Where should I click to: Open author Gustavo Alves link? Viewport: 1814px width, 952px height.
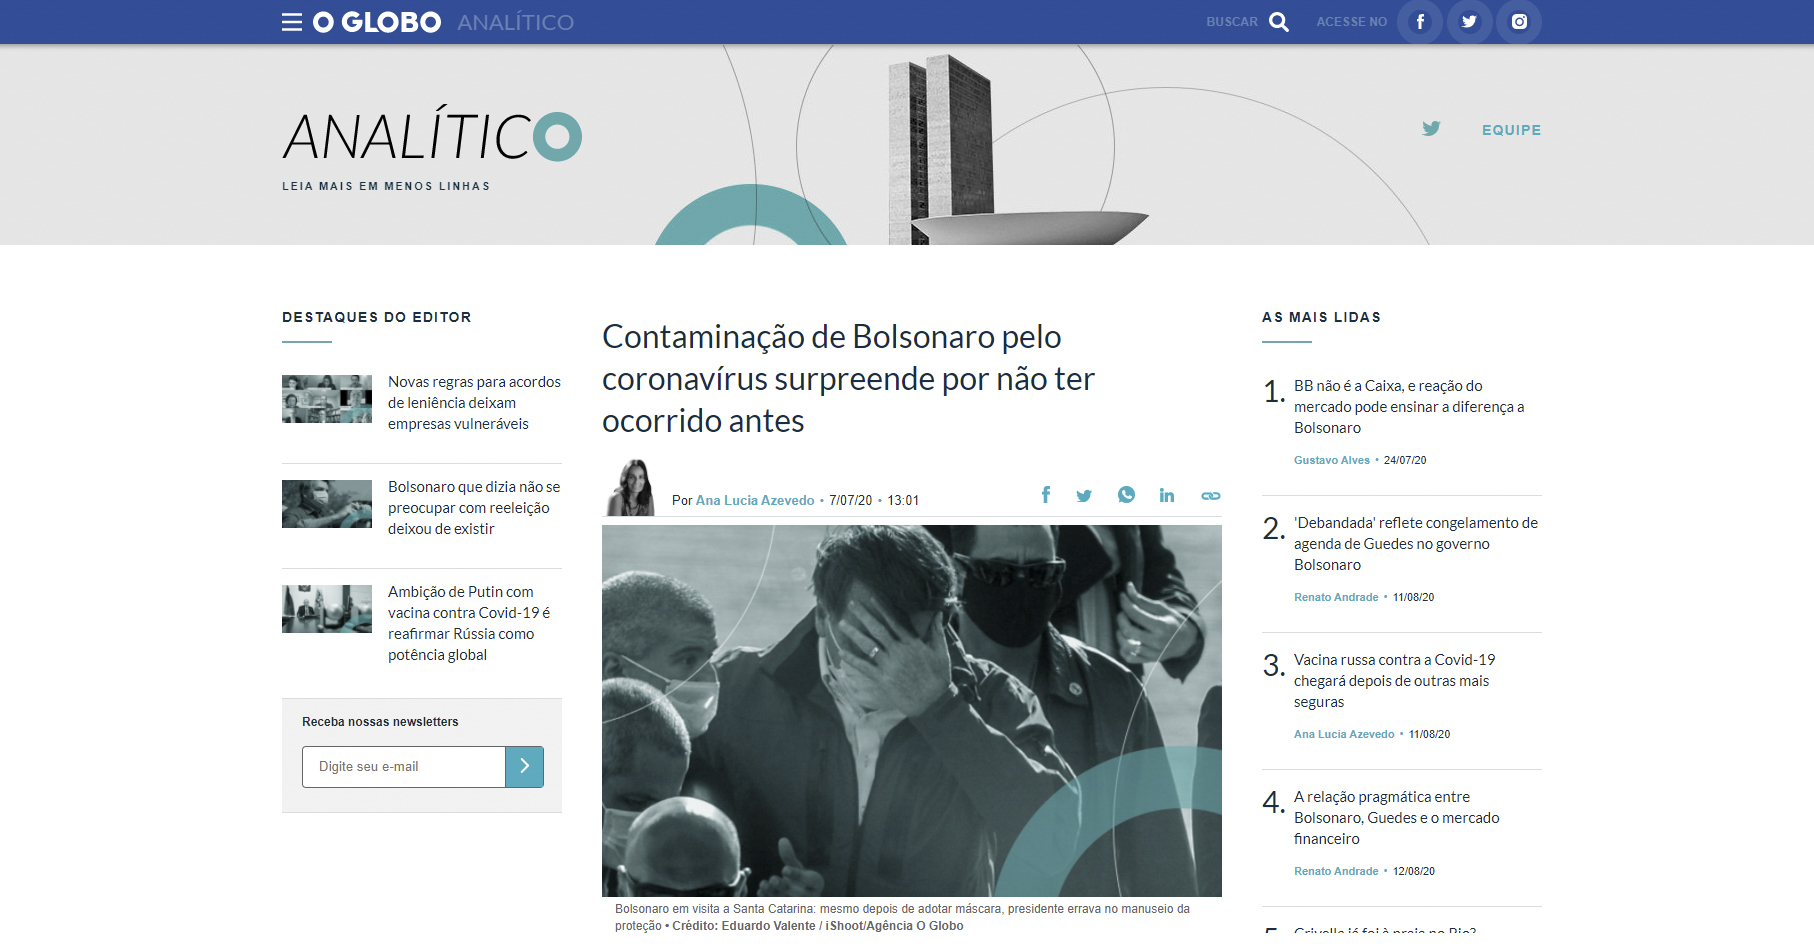click(x=1332, y=460)
